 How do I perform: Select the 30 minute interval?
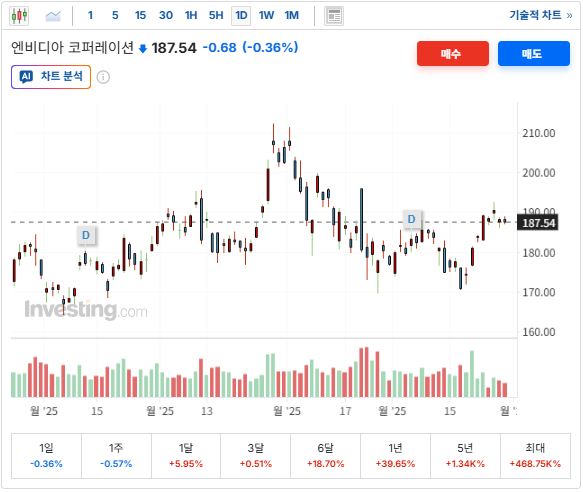coord(166,16)
